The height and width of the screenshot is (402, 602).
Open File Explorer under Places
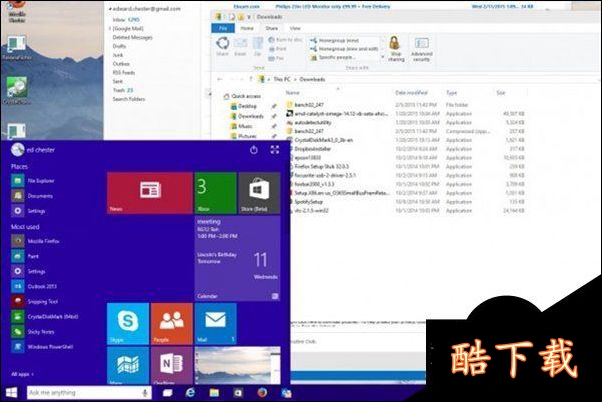click(x=33, y=180)
